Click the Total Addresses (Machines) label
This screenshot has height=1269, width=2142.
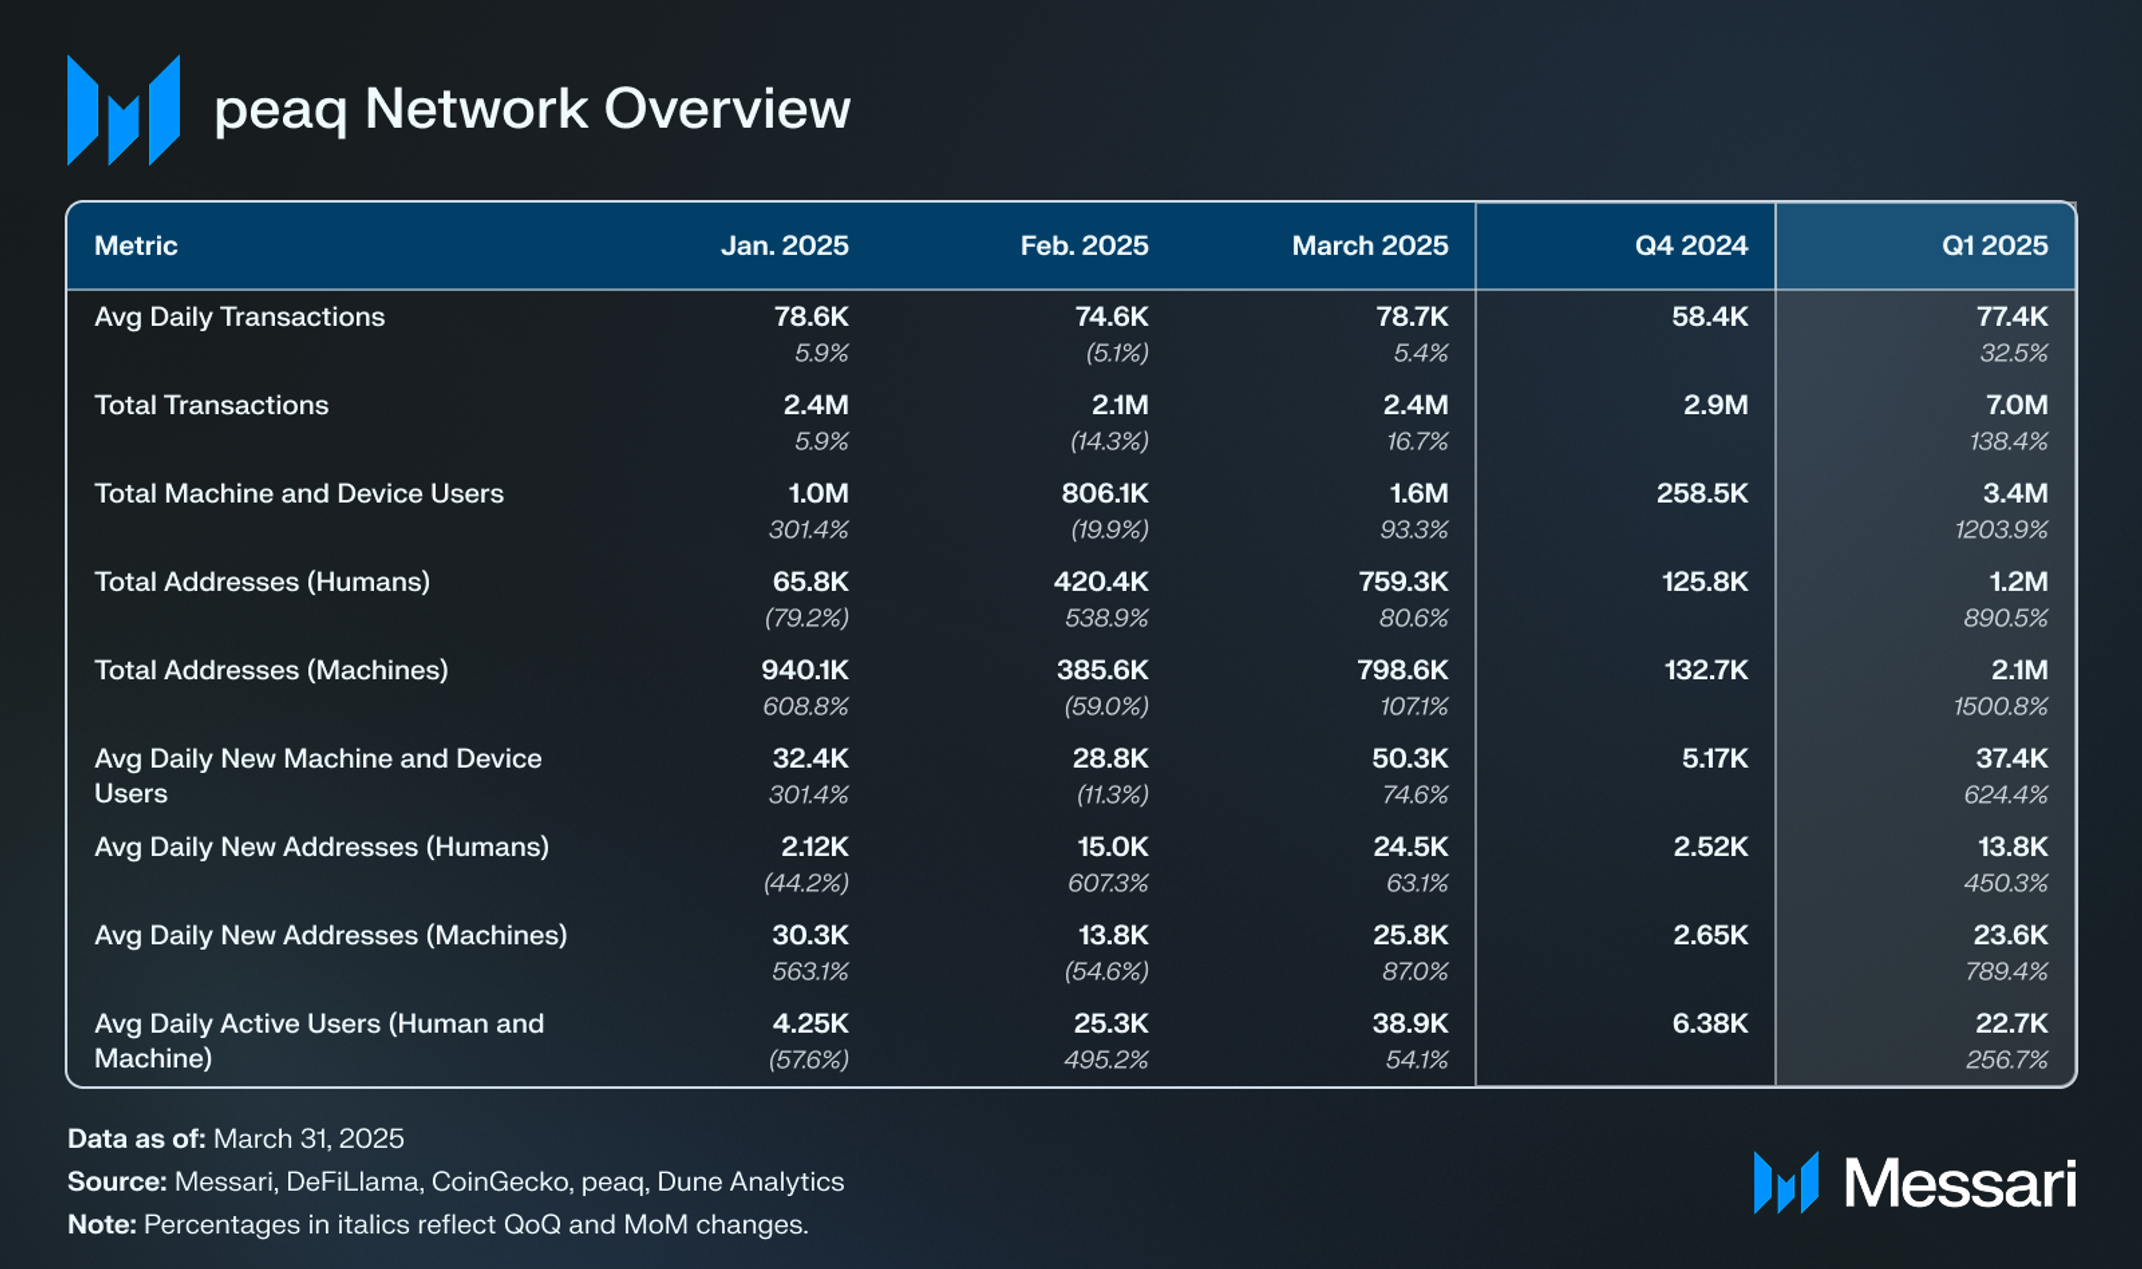pos(271,670)
